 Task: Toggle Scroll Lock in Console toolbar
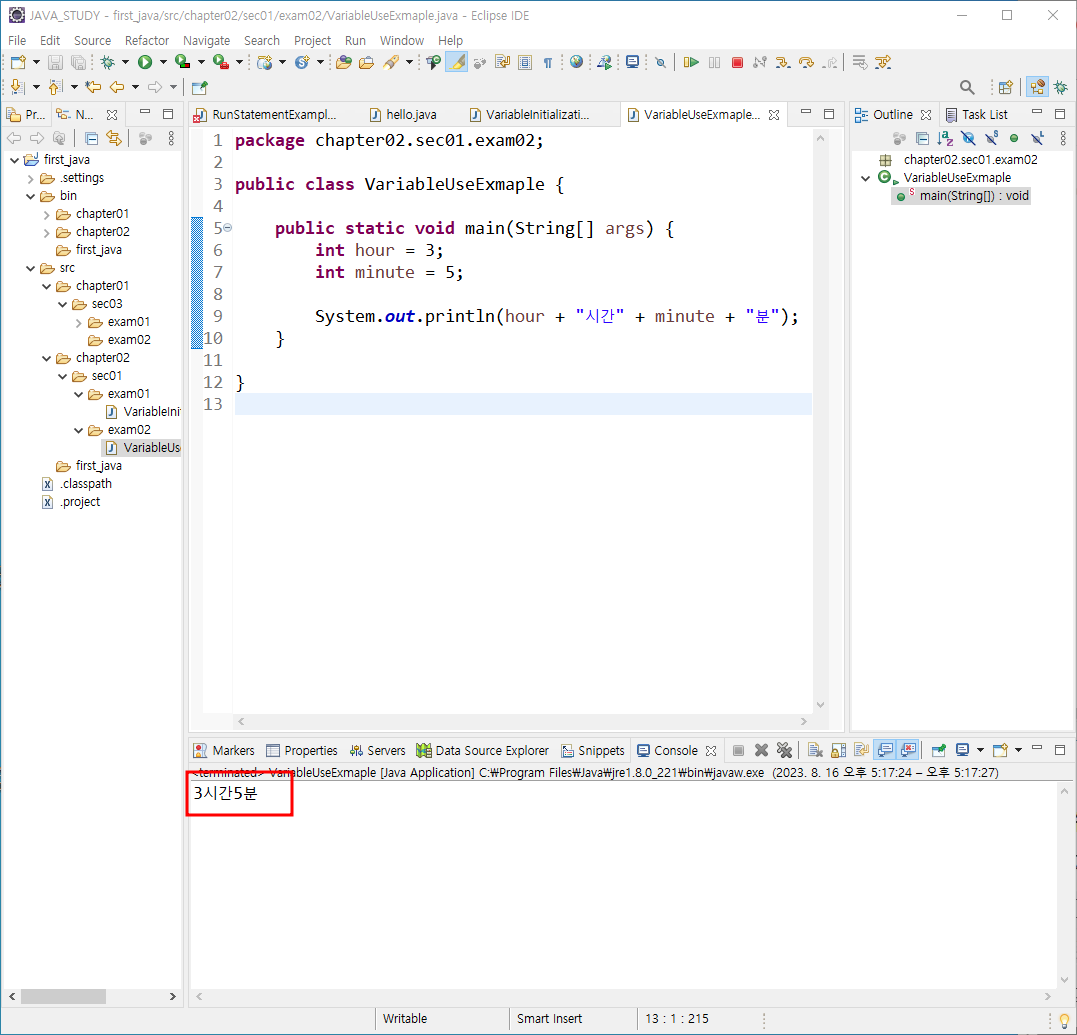(839, 750)
